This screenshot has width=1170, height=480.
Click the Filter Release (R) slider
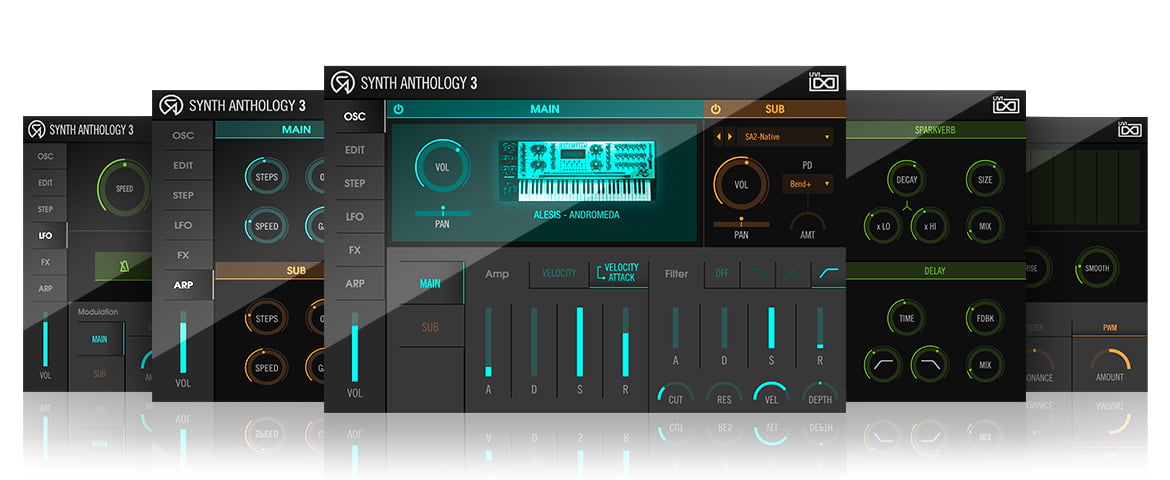coord(819,328)
